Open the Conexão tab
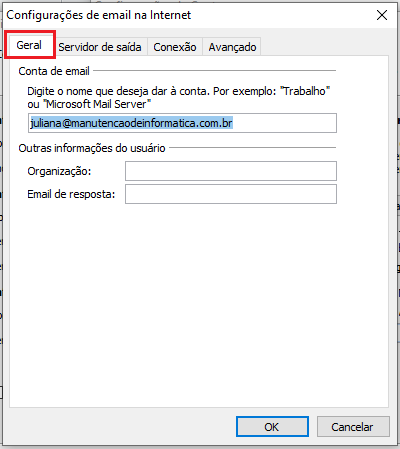 pos(175,47)
